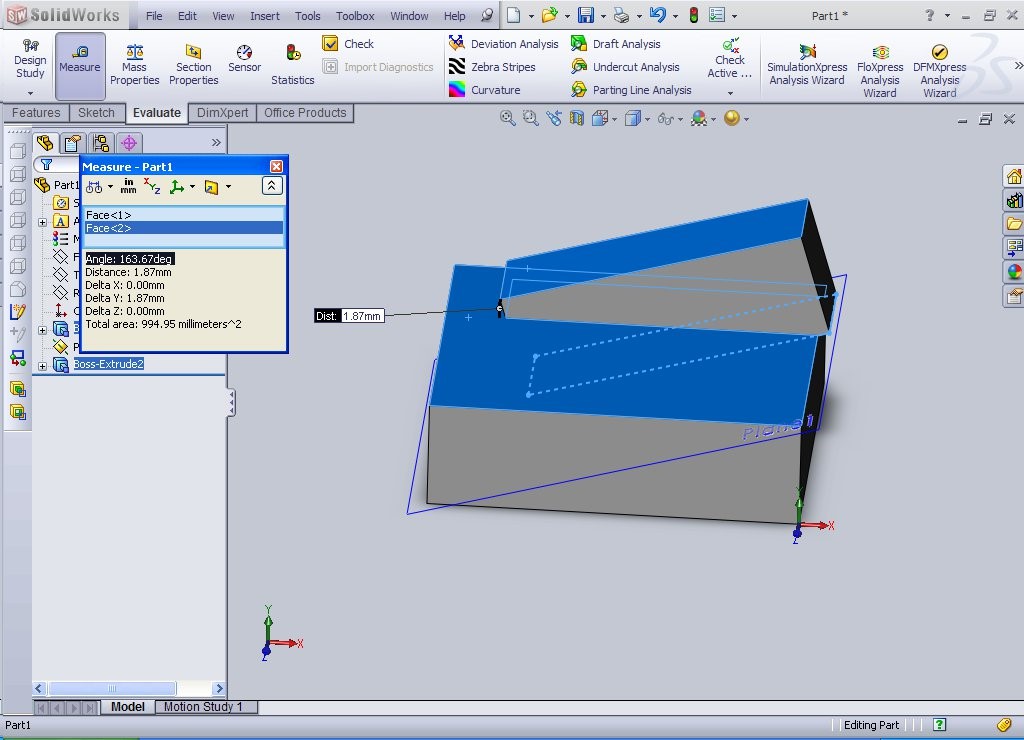1024x740 pixels.
Task: Launch DFMXpress Analysis Wizard
Action: [x=940, y=71]
